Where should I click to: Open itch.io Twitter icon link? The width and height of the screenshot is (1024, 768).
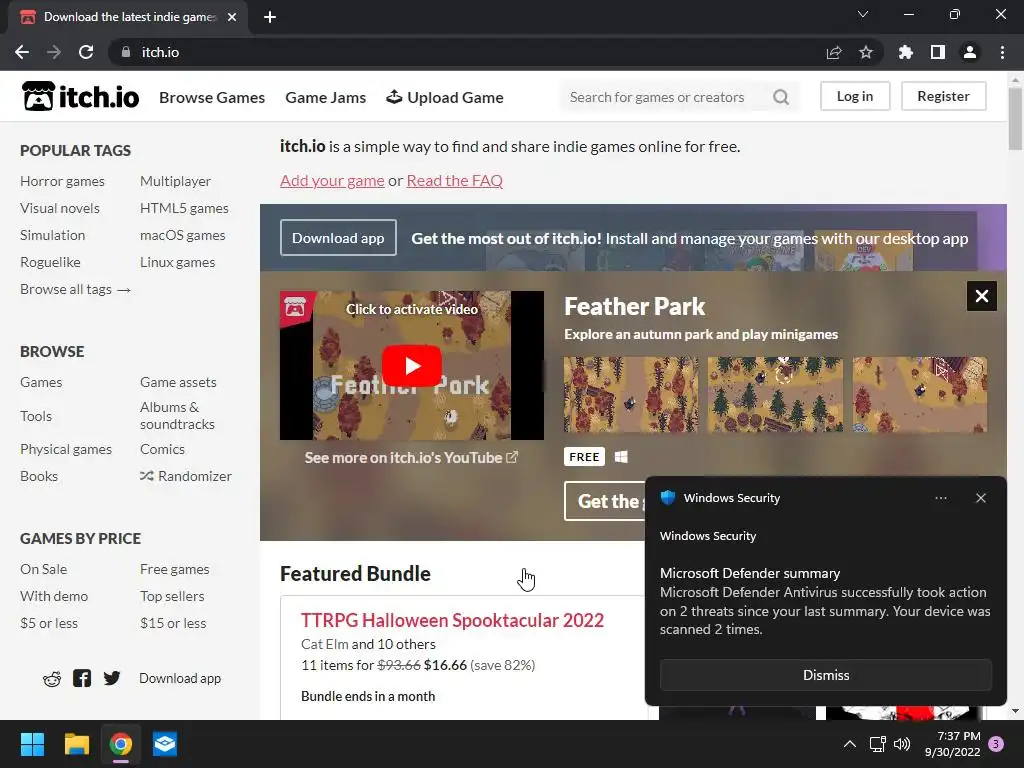[112, 679]
